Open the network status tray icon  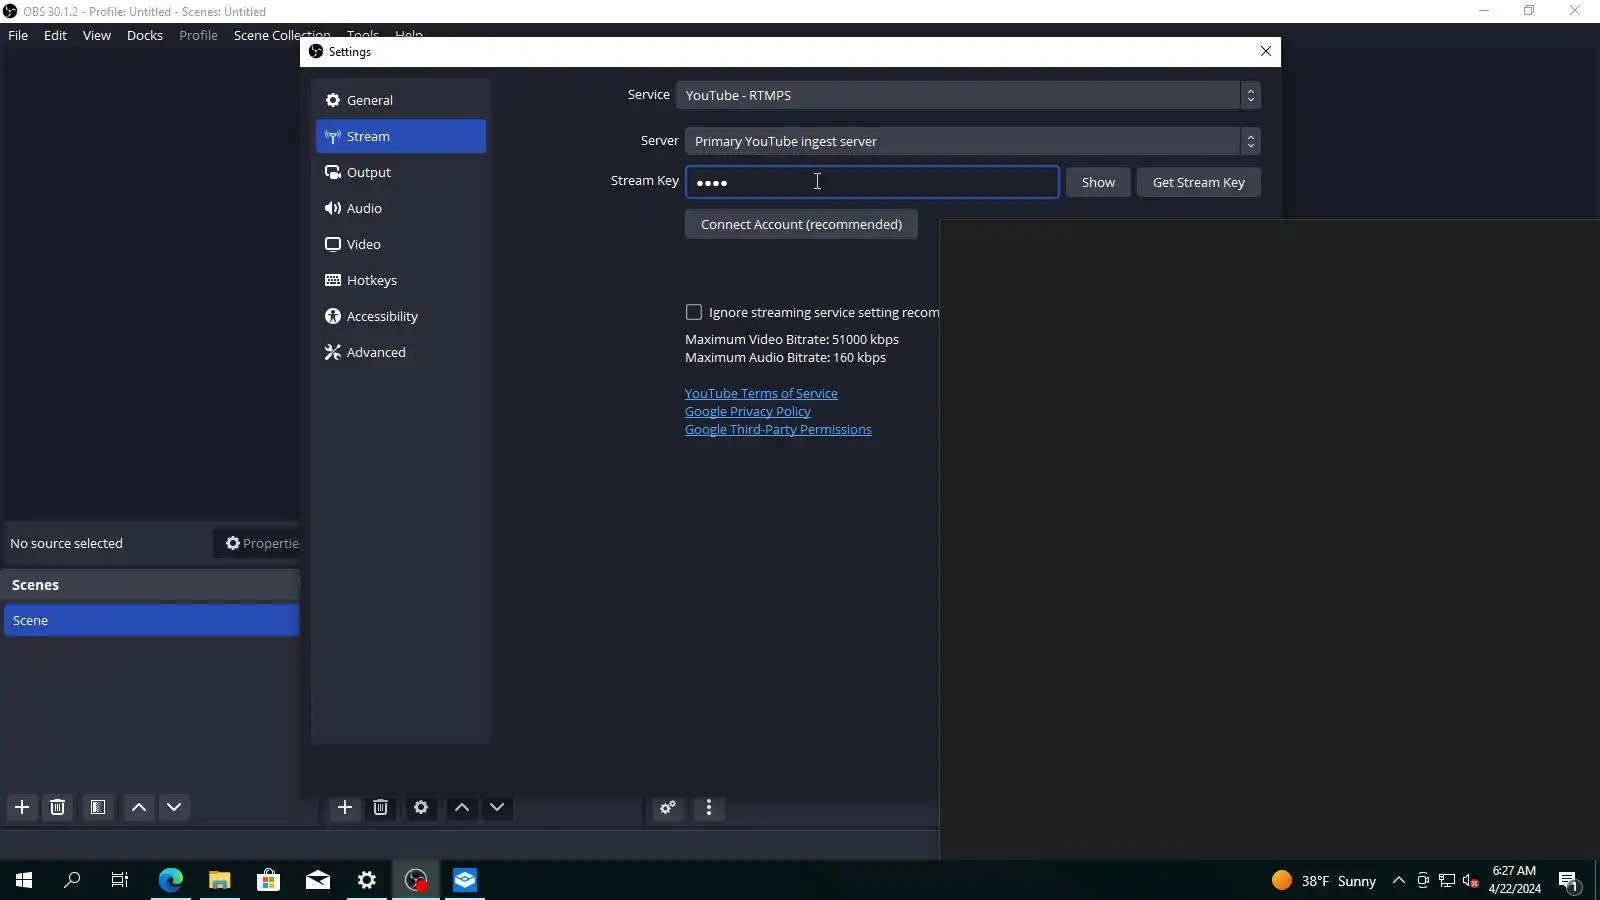coord(1447,880)
